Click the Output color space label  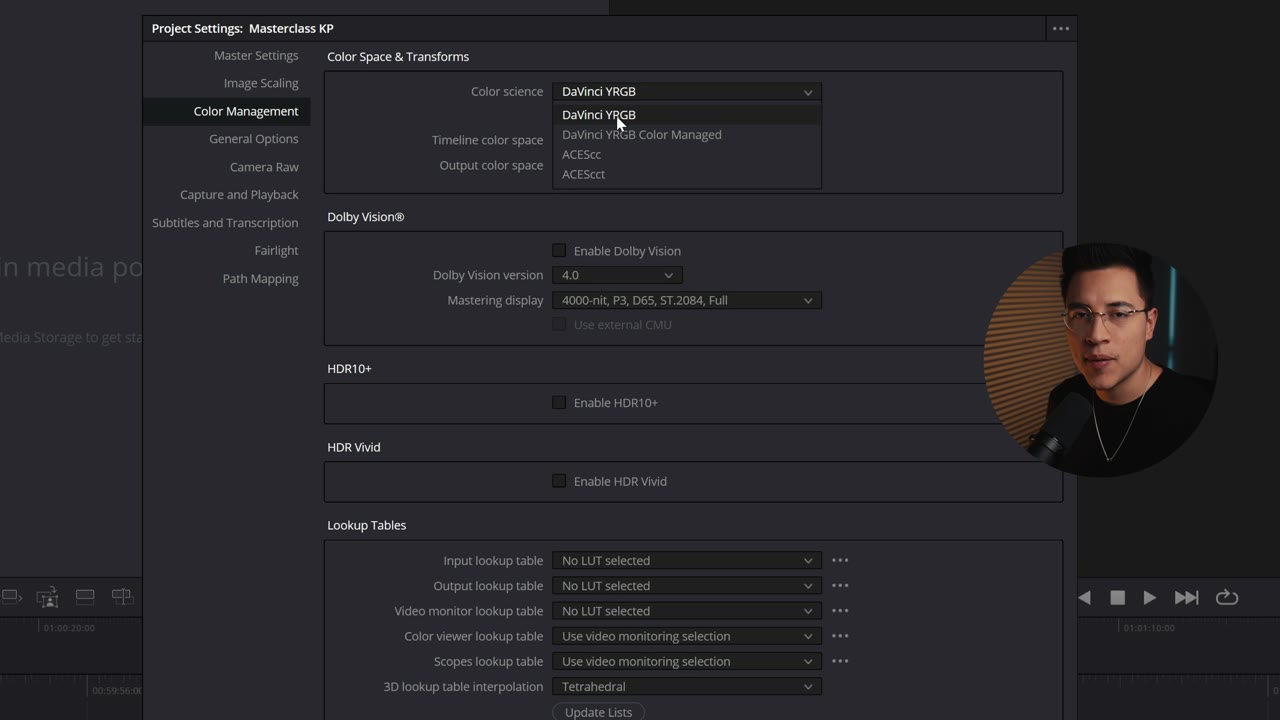click(x=491, y=166)
